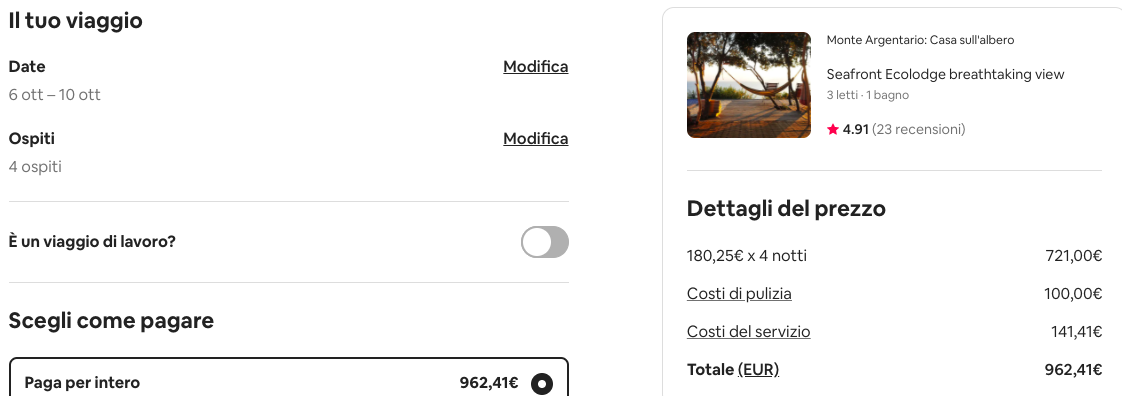Screen dimensions: 1122x396
Task: Click the Il tuo viaggio heading
Action: [75, 21]
